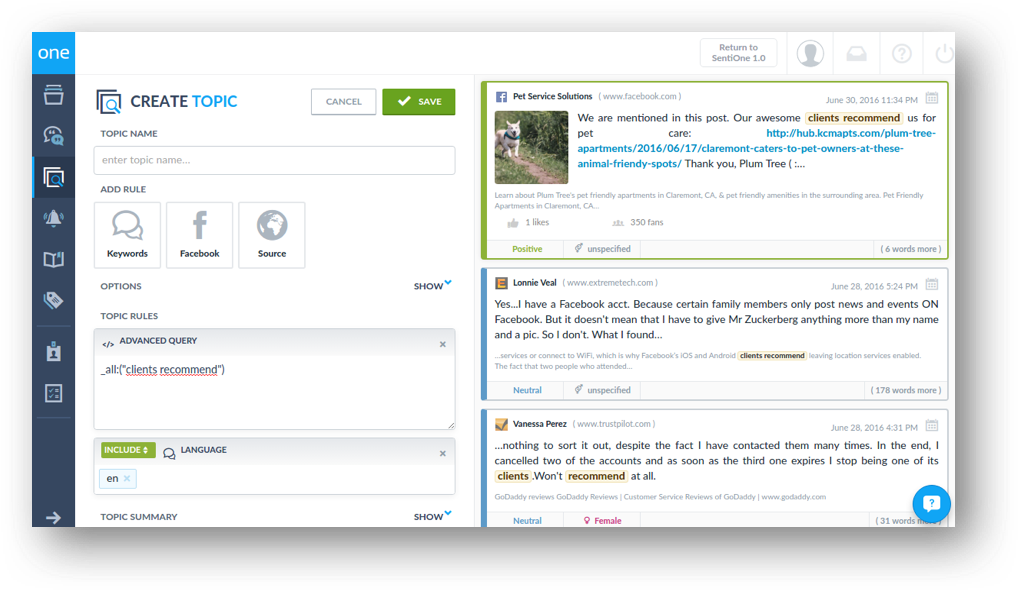Open the user profile avatar icon
This screenshot has height=592, width=1020.
(810, 53)
